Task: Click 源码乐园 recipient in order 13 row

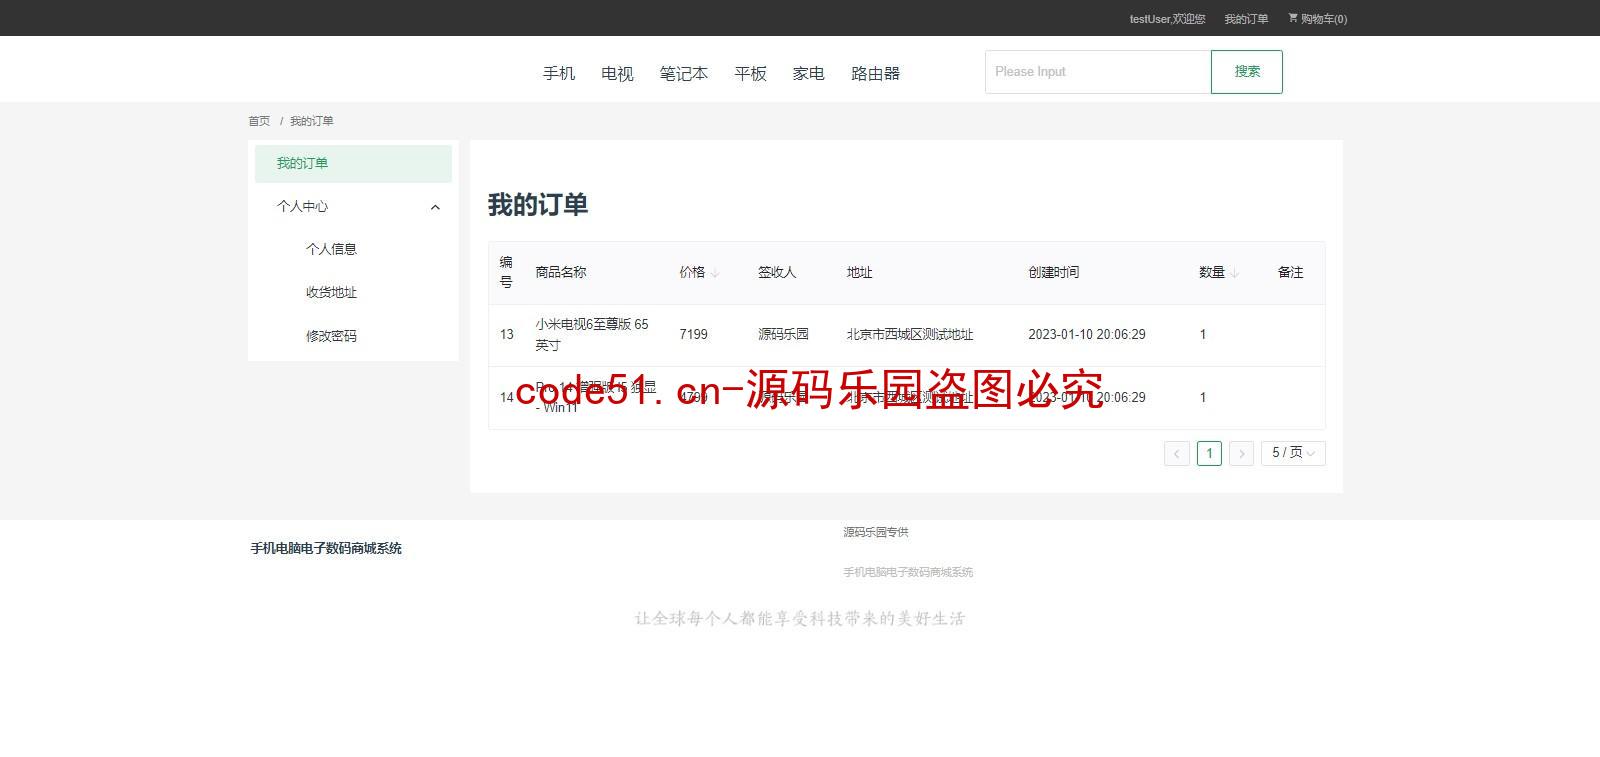Action: (783, 334)
